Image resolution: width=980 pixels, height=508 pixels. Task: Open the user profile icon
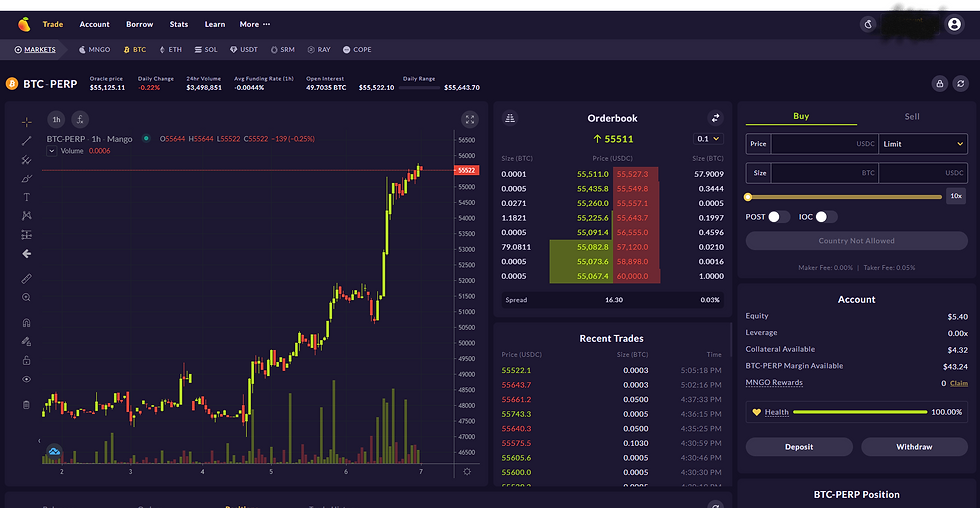(x=954, y=24)
